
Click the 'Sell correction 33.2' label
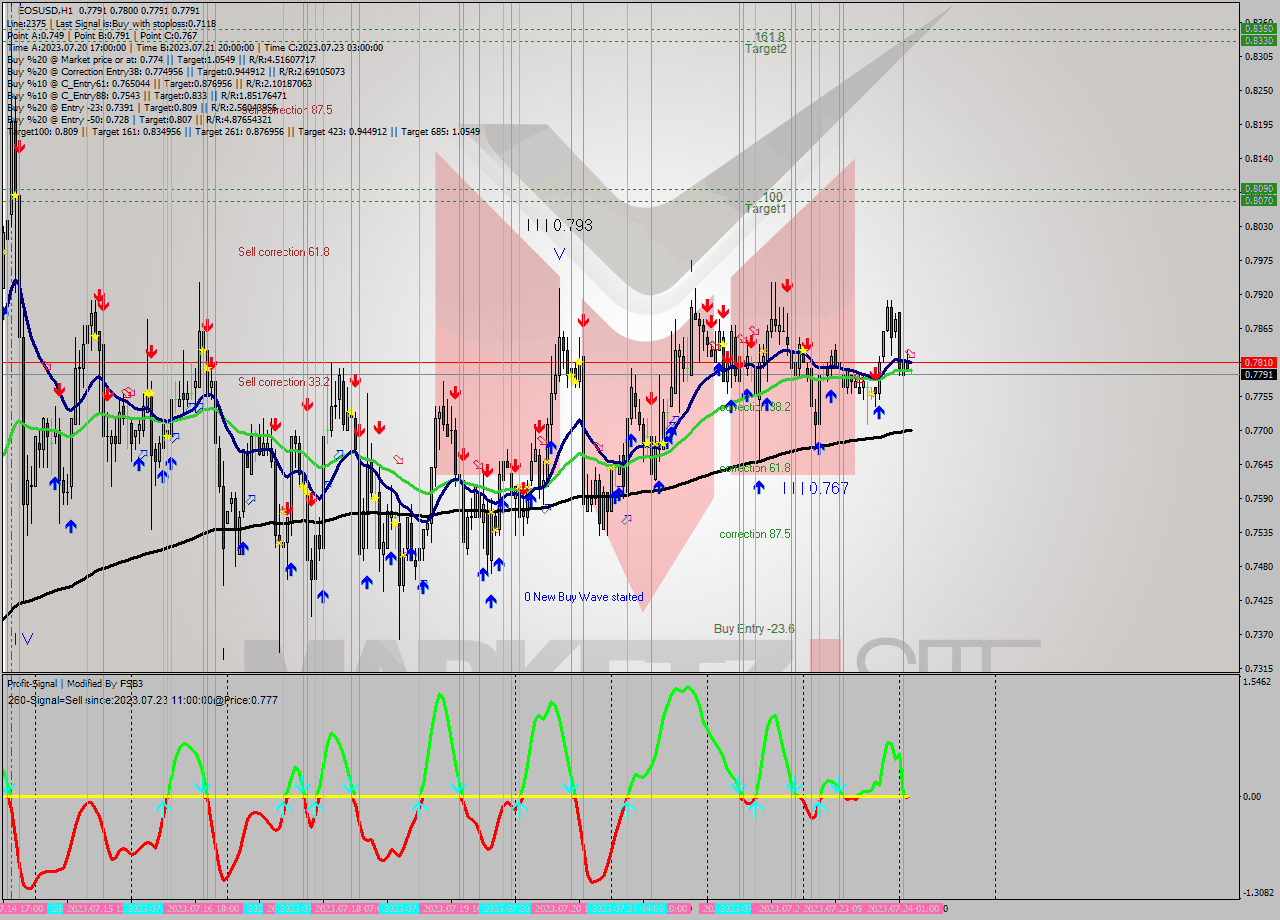pyautogui.click(x=284, y=382)
